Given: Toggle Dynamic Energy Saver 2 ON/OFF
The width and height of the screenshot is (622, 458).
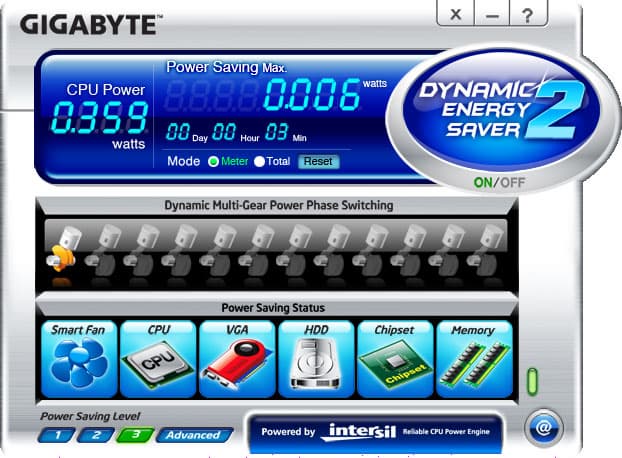Looking at the screenshot, I should click(x=499, y=182).
